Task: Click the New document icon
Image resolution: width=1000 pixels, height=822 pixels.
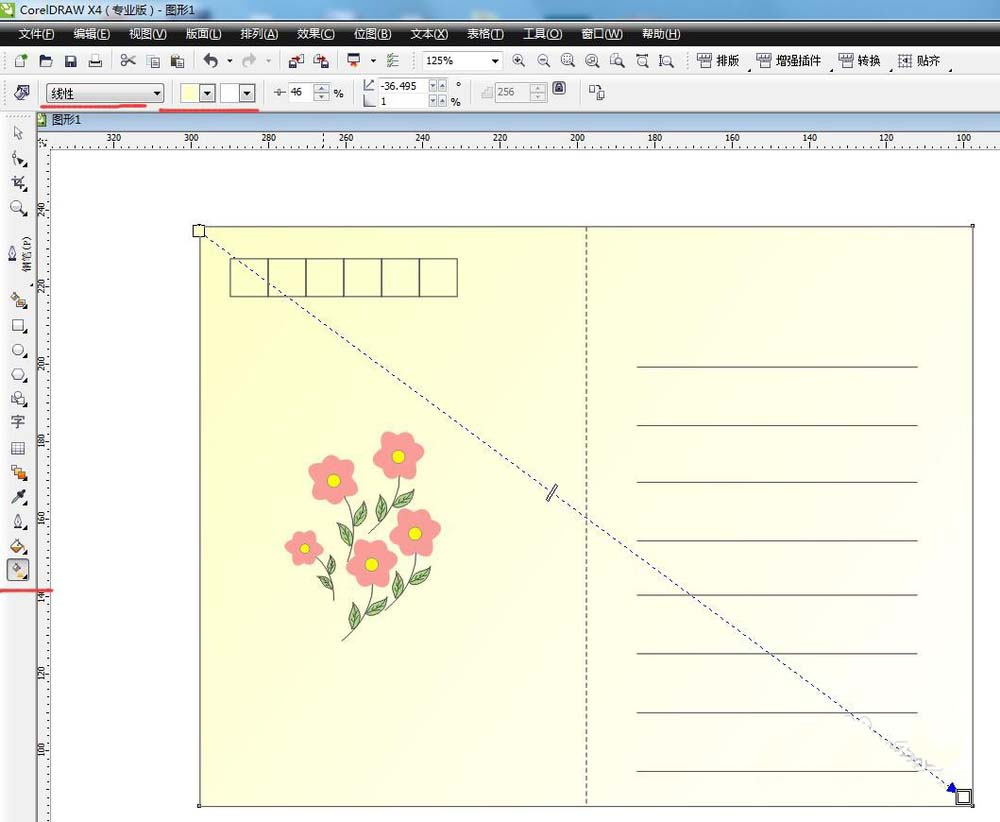Action: tap(20, 61)
